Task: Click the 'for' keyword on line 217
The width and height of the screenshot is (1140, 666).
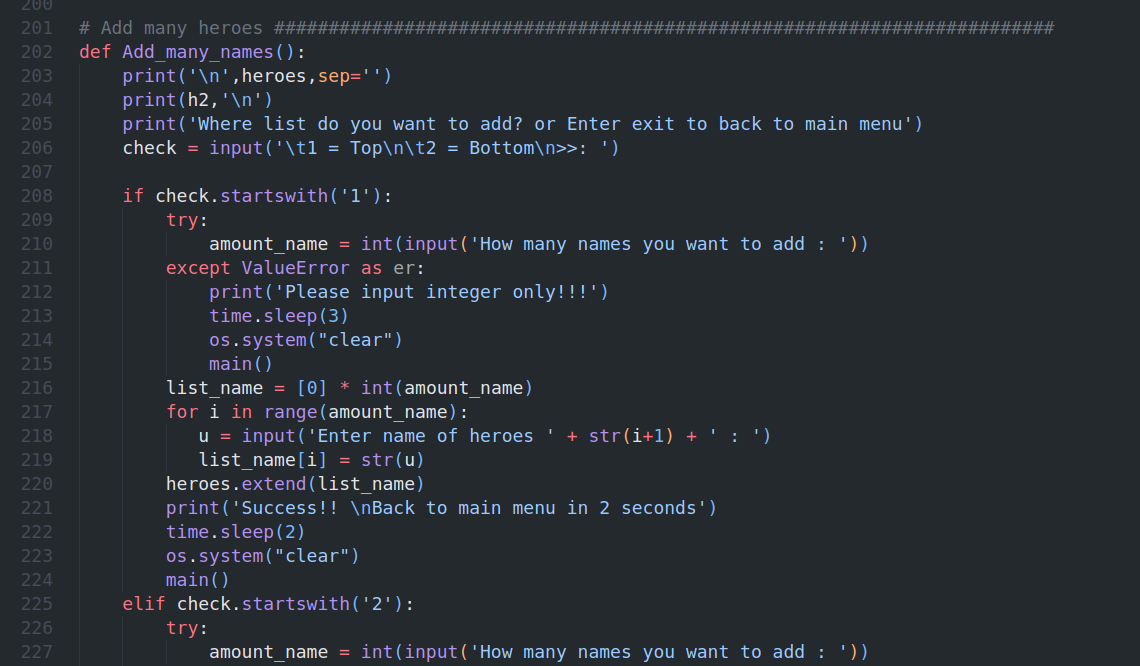Action: click(x=182, y=412)
